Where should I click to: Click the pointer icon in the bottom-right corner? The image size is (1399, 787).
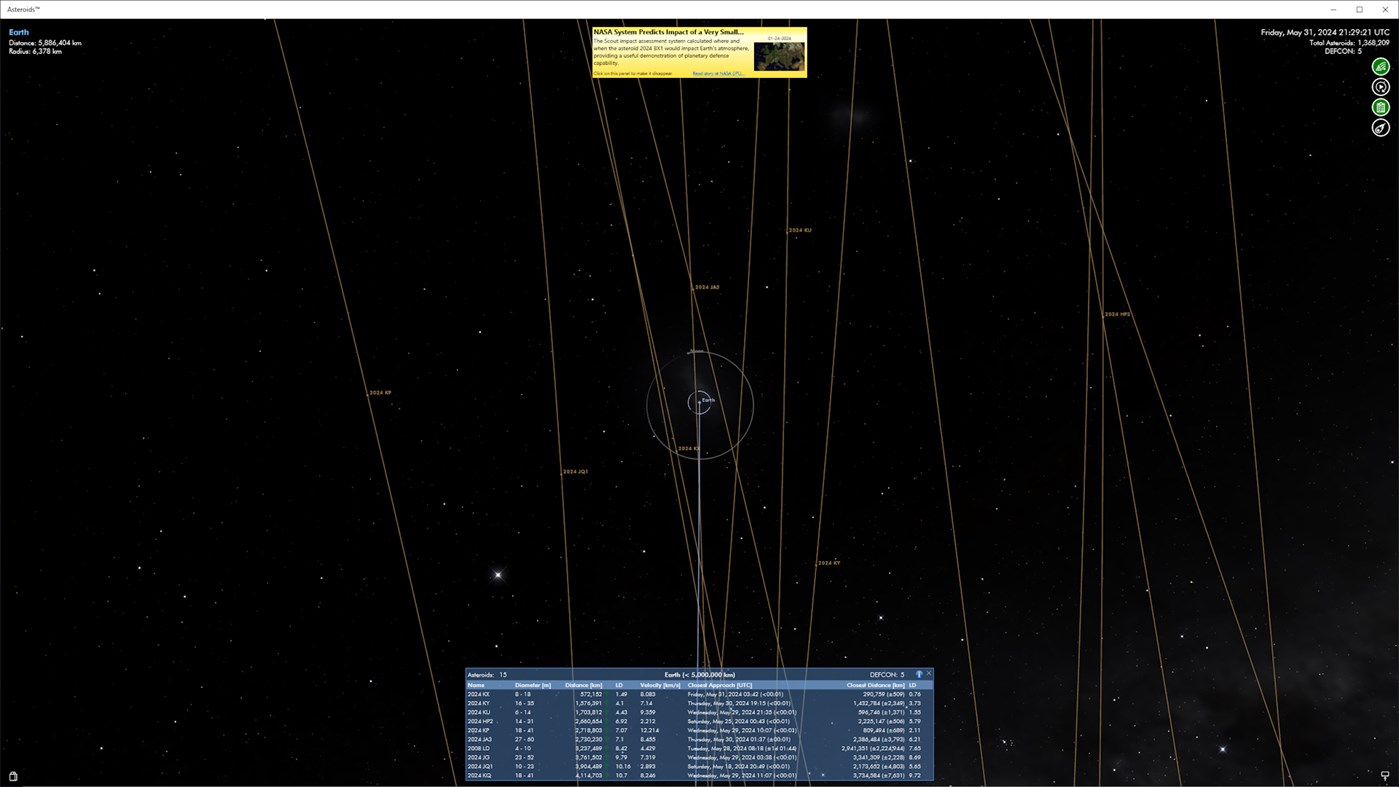1384,774
